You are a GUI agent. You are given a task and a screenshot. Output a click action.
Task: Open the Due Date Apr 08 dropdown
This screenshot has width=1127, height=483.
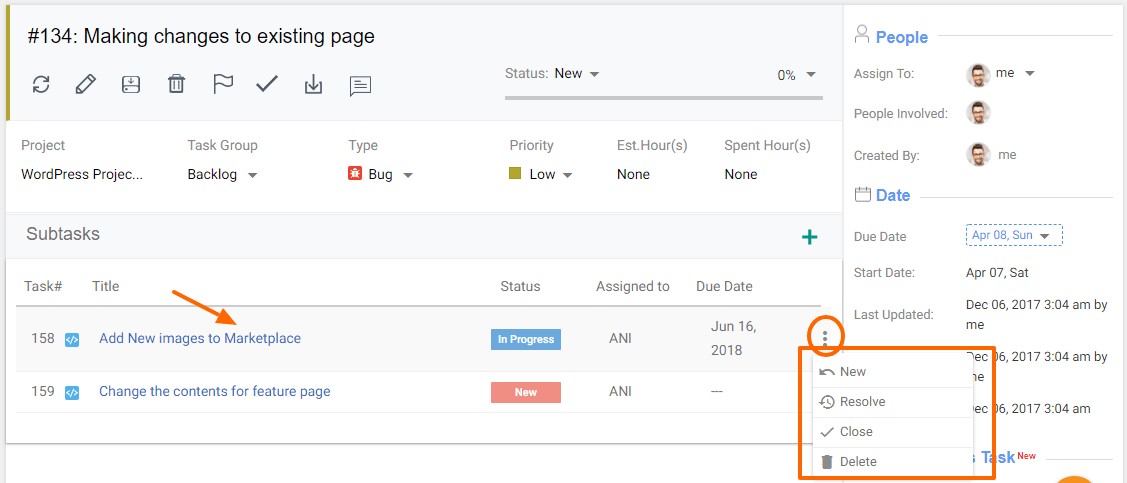click(1014, 236)
